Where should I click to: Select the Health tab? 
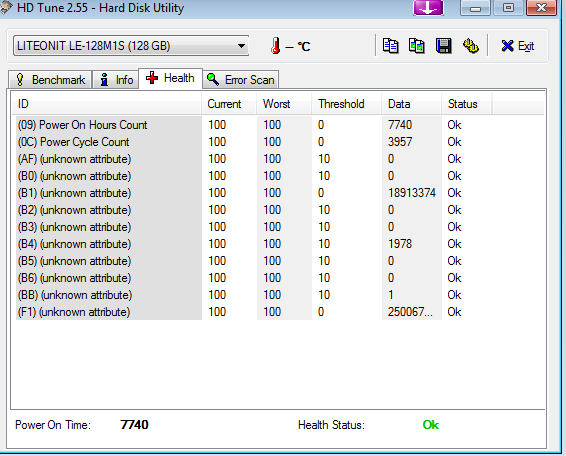170,78
